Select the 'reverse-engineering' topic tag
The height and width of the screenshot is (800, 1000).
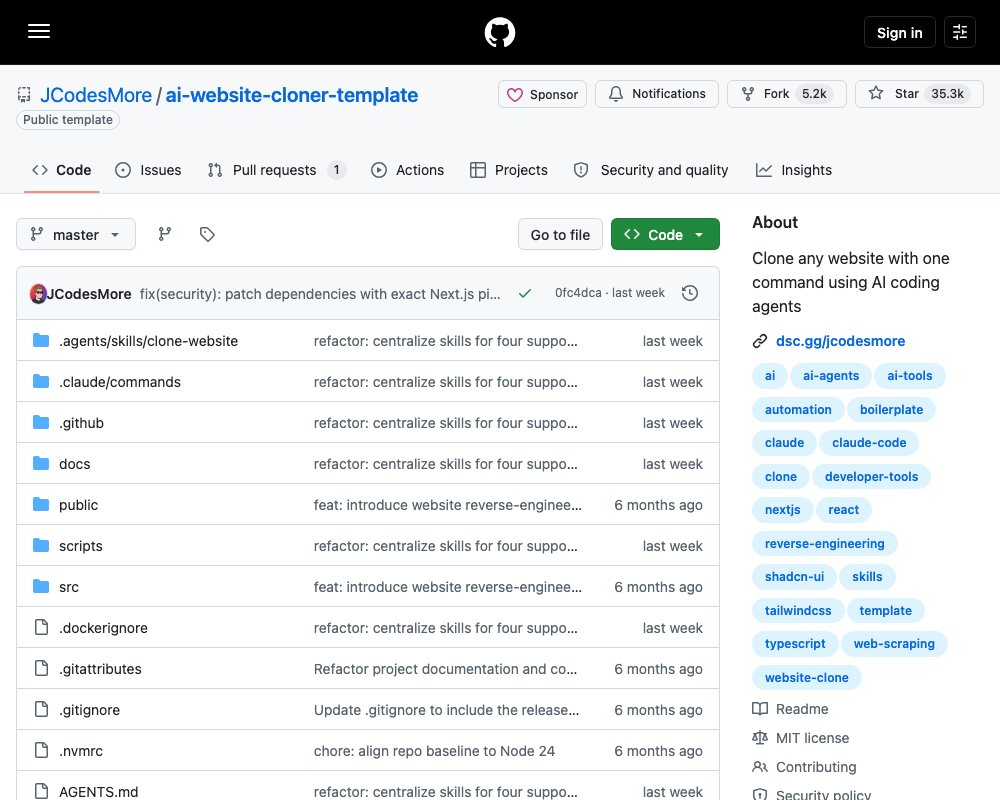825,544
